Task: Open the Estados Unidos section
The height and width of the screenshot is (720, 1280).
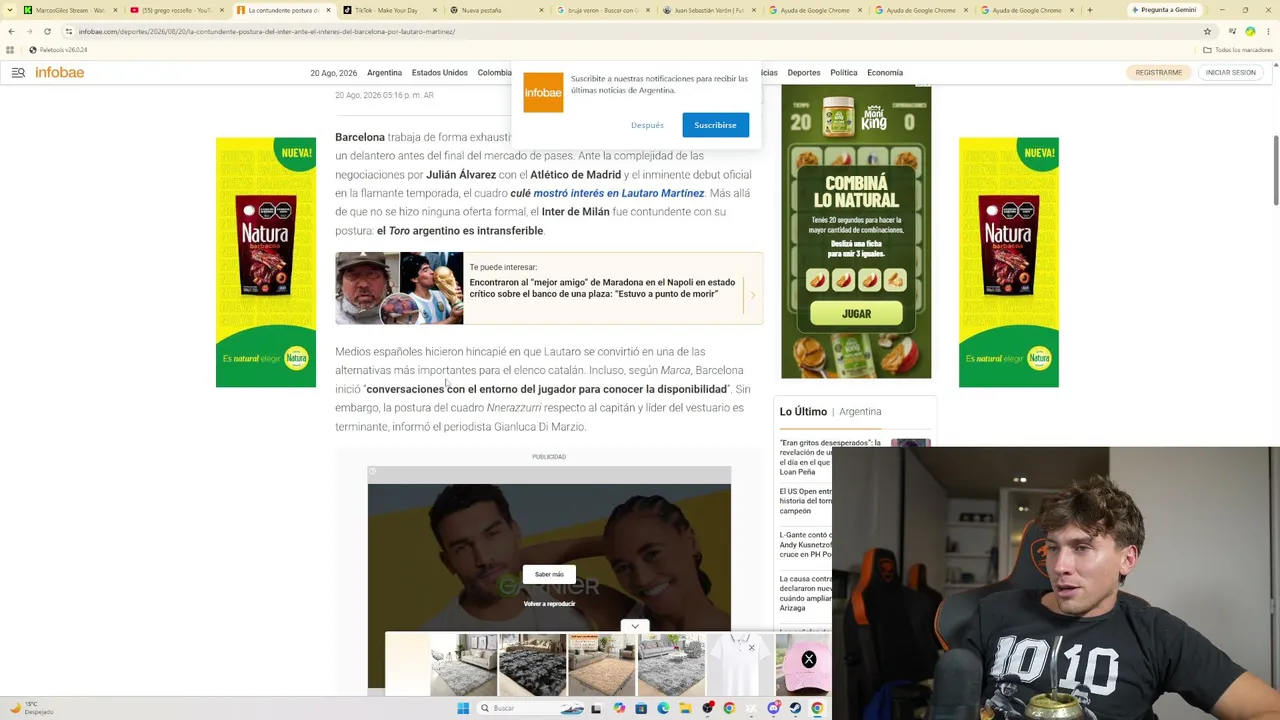Action: point(440,73)
